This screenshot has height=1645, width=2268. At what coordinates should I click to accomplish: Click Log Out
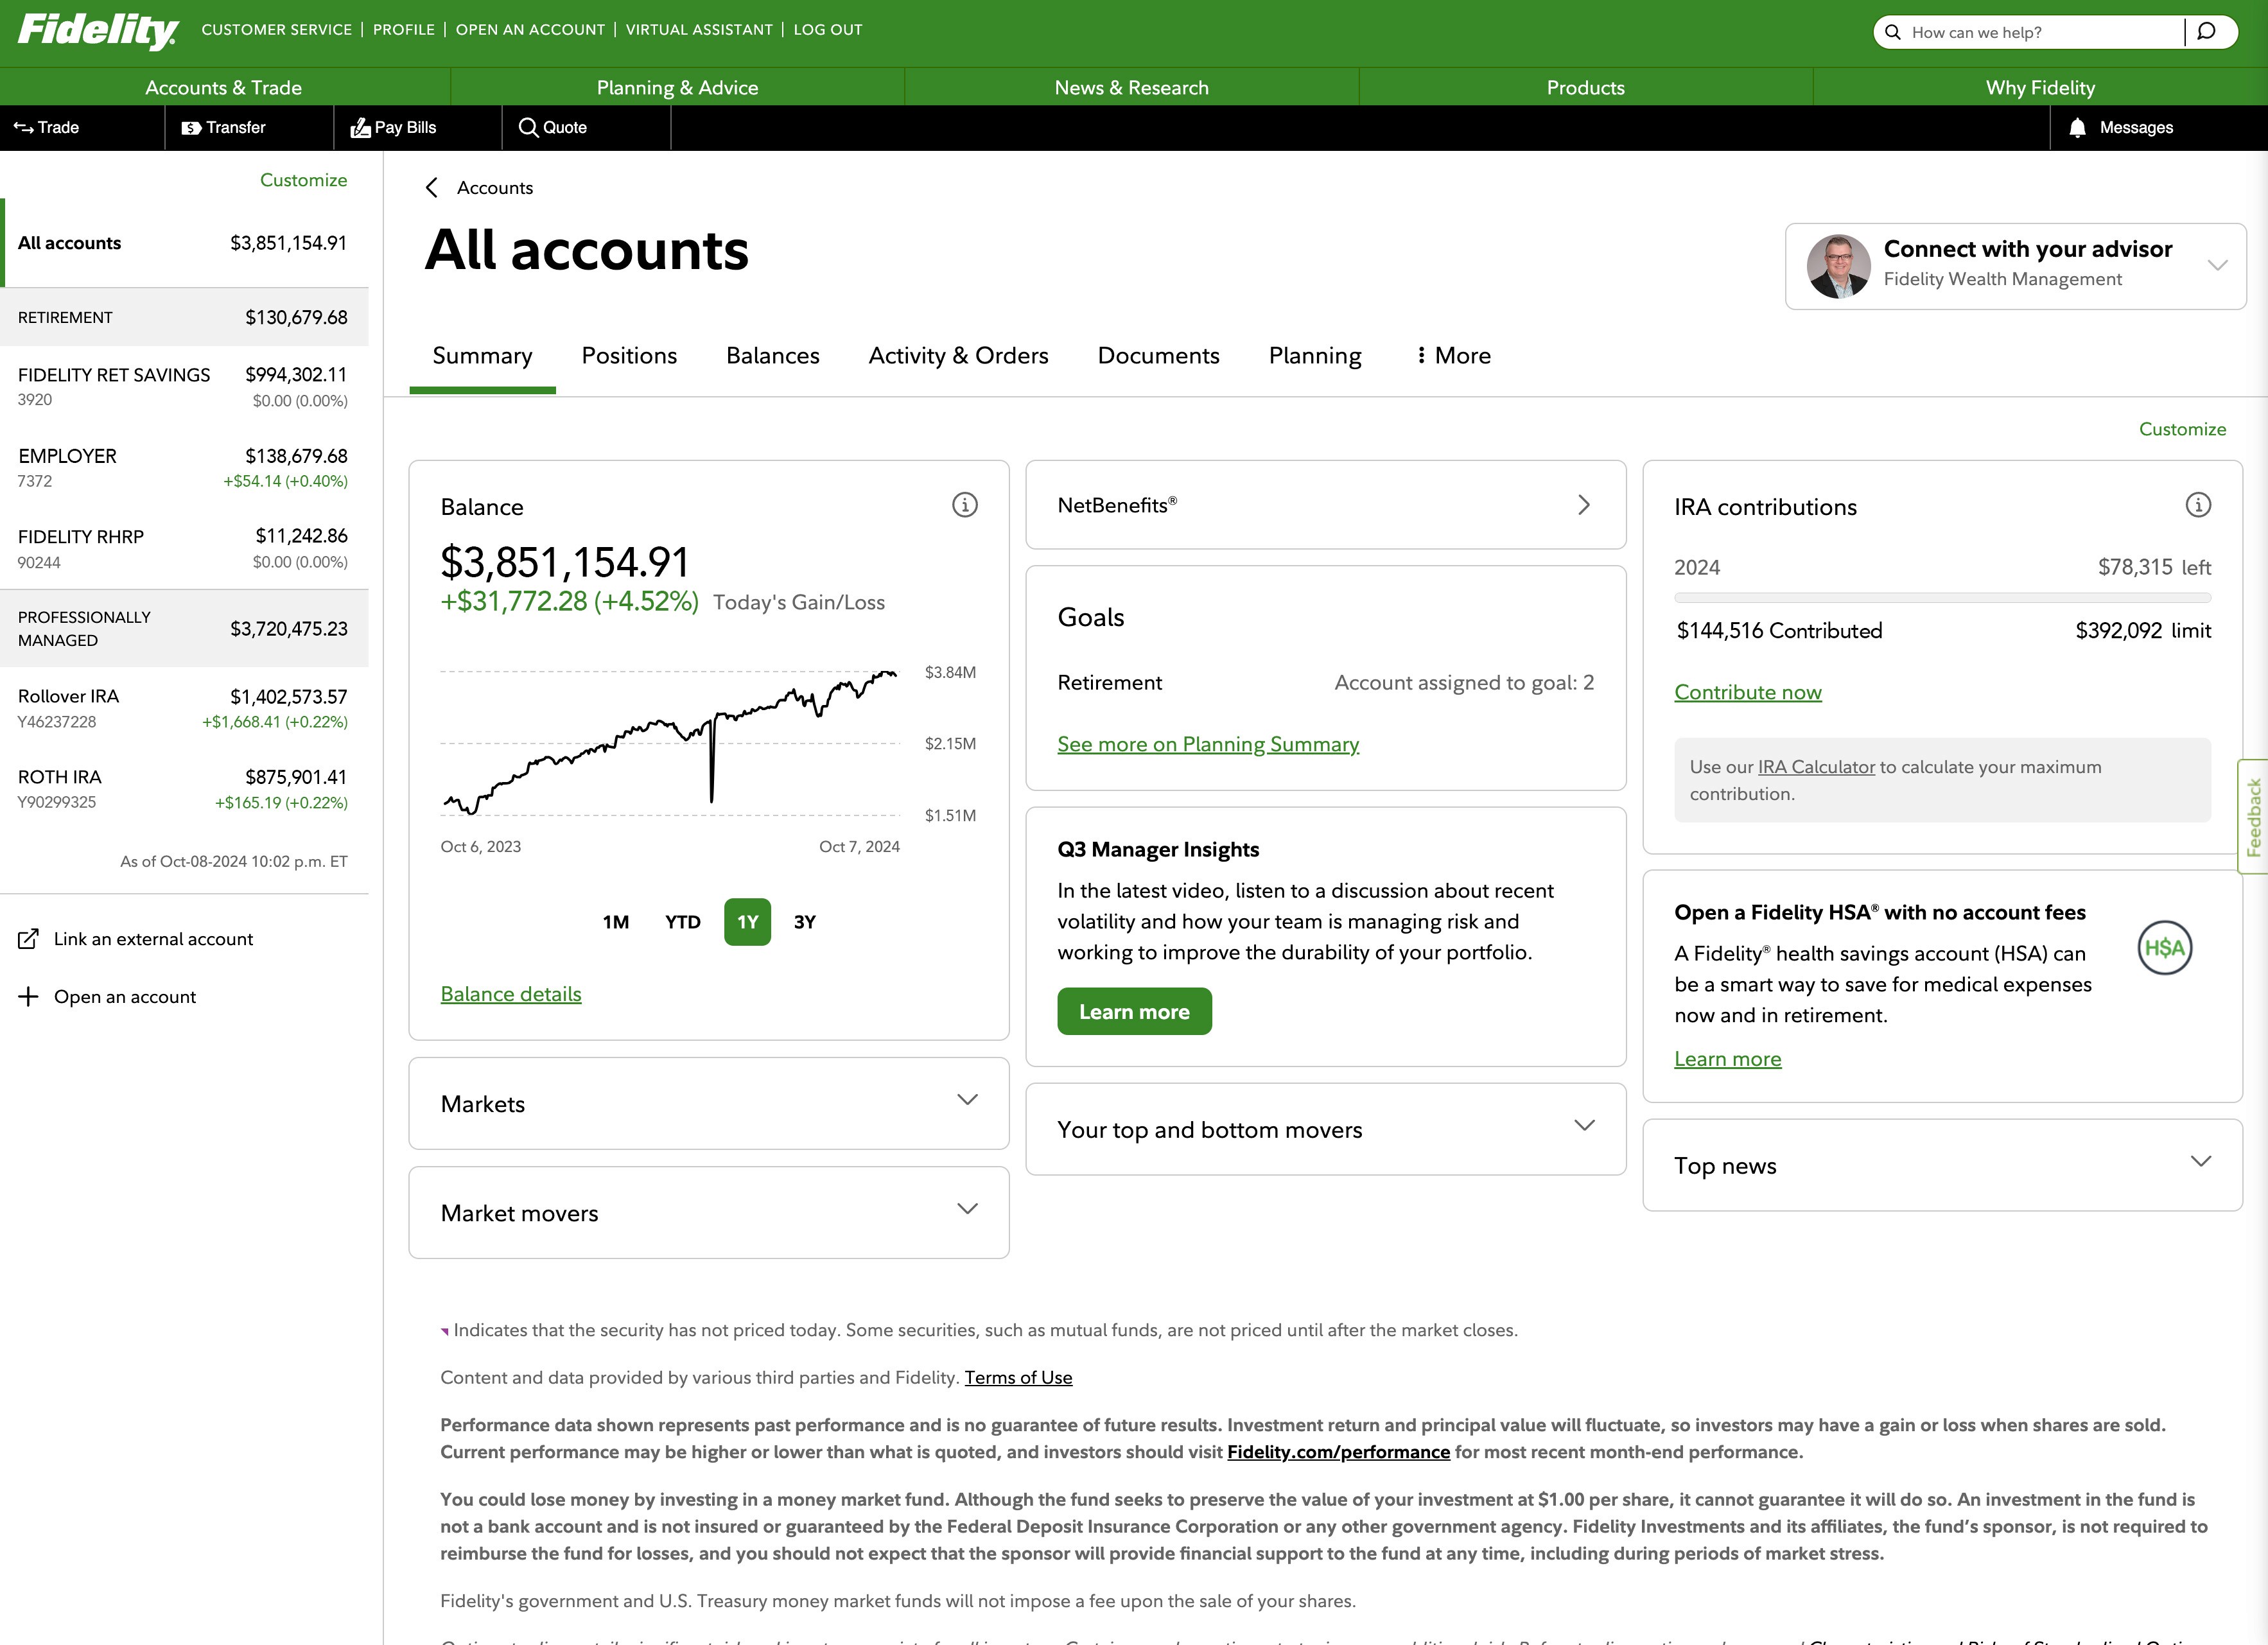[x=828, y=30]
